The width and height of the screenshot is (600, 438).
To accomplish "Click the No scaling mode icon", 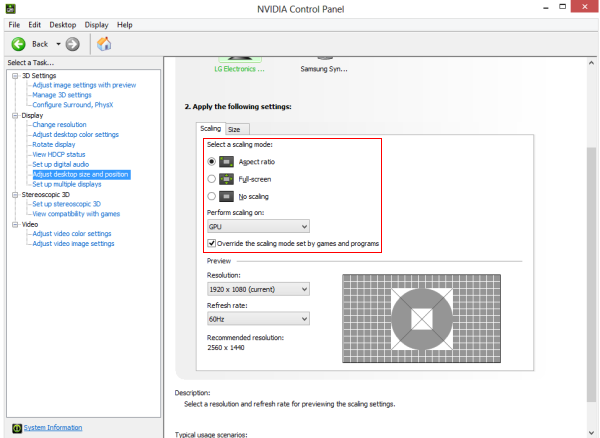I will 226,197.
